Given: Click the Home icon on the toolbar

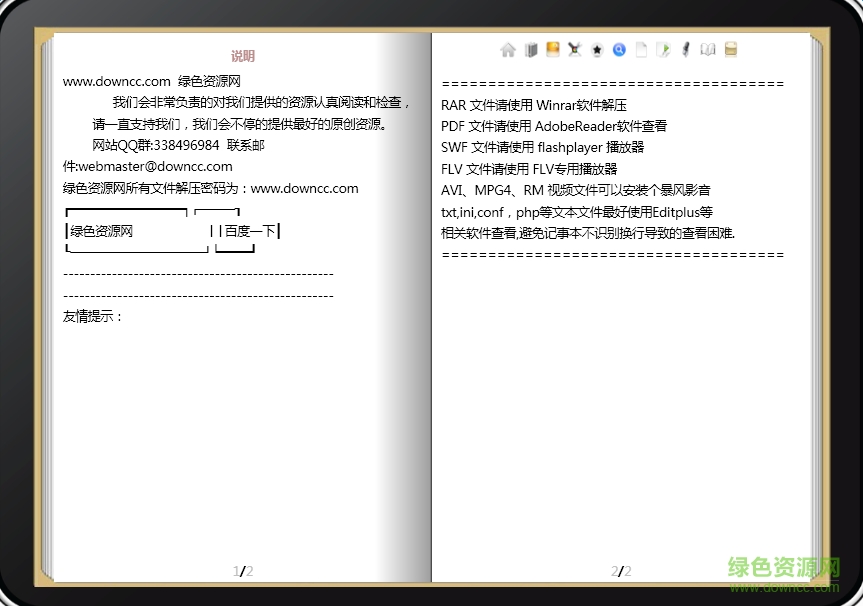Looking at the screenshot, I should (x=508, y=49).
